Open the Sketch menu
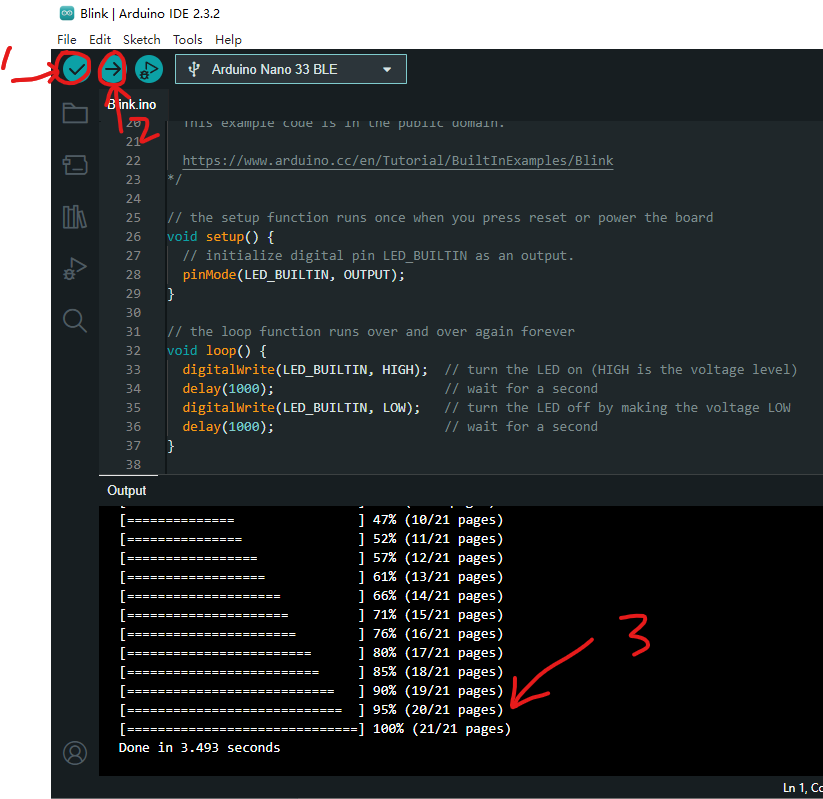 pos(141,40)
